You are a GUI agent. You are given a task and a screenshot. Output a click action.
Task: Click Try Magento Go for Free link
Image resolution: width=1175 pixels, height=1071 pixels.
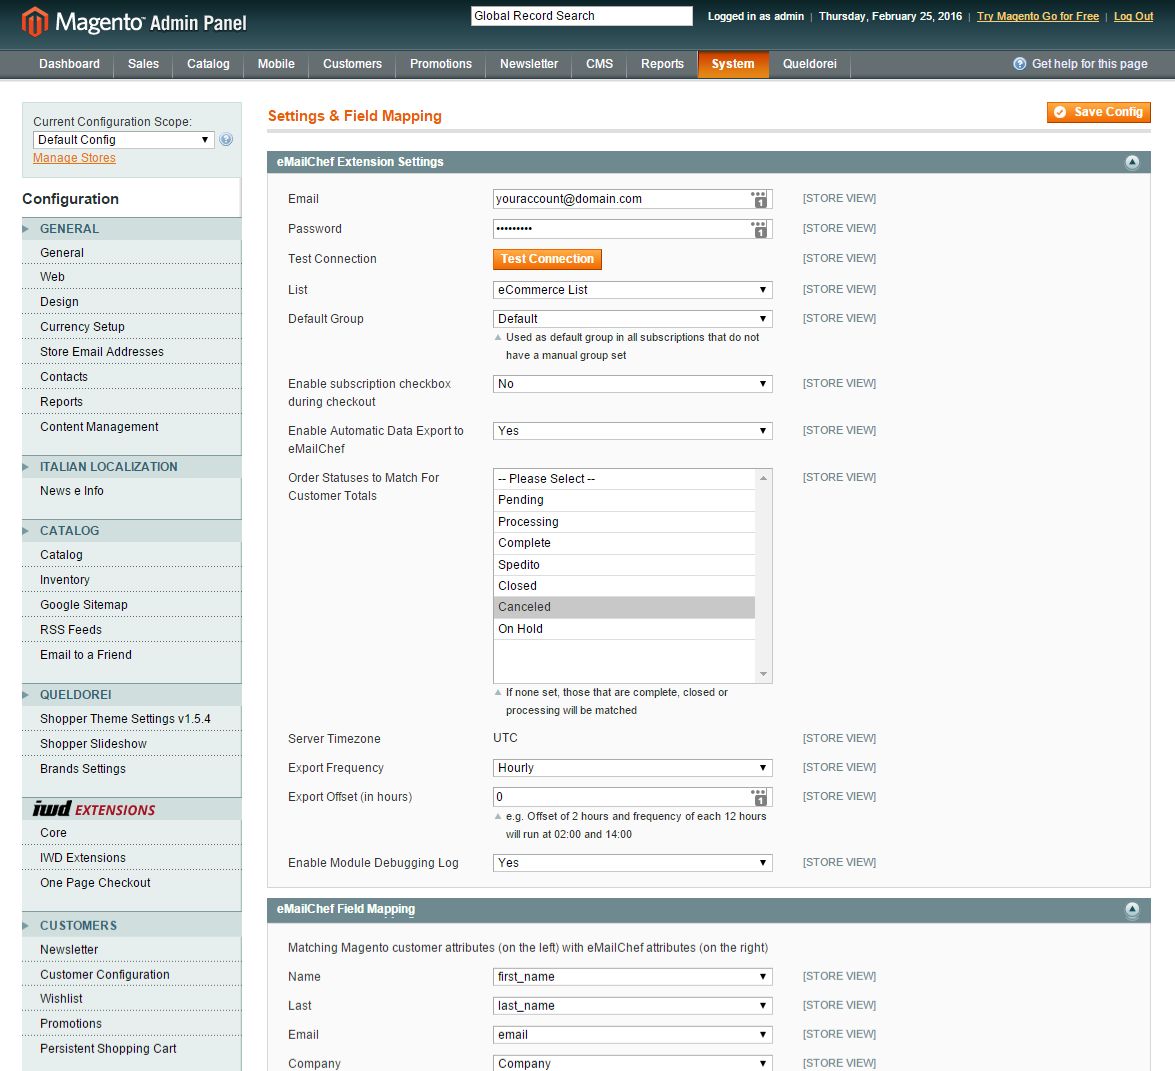[1038, 16]
